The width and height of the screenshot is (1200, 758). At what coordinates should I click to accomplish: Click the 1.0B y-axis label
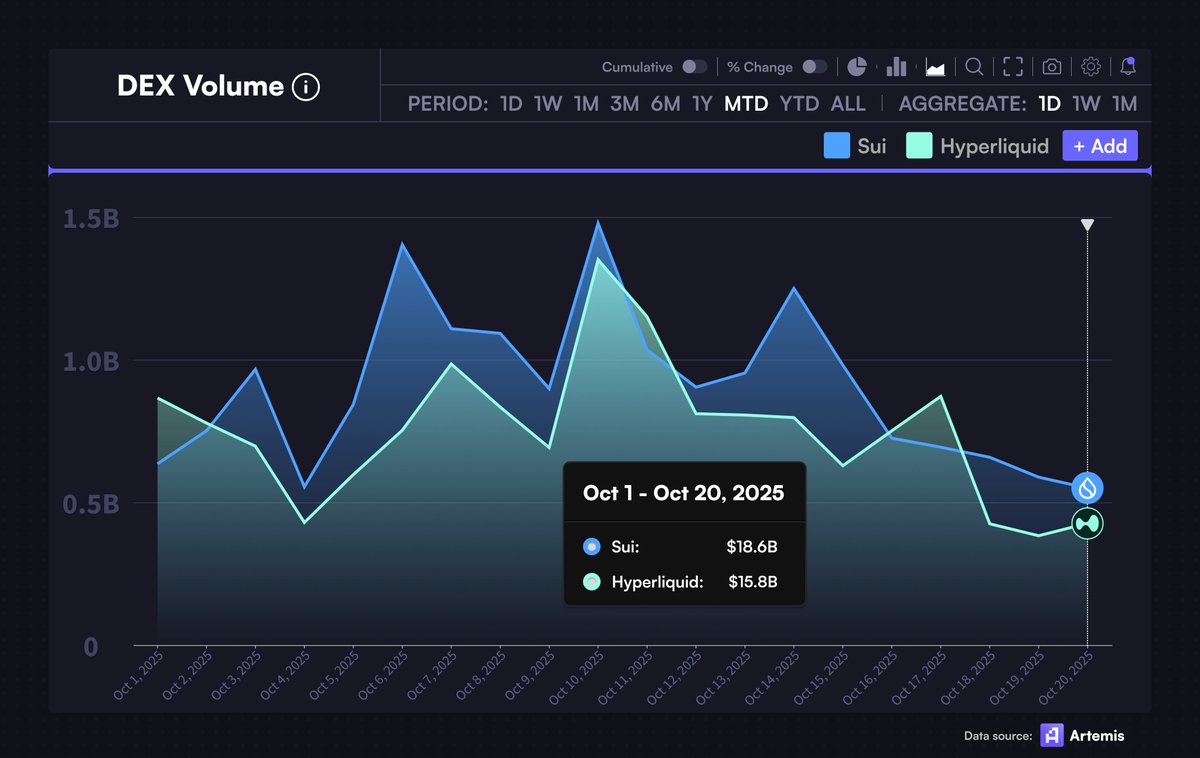coord(92,361)
